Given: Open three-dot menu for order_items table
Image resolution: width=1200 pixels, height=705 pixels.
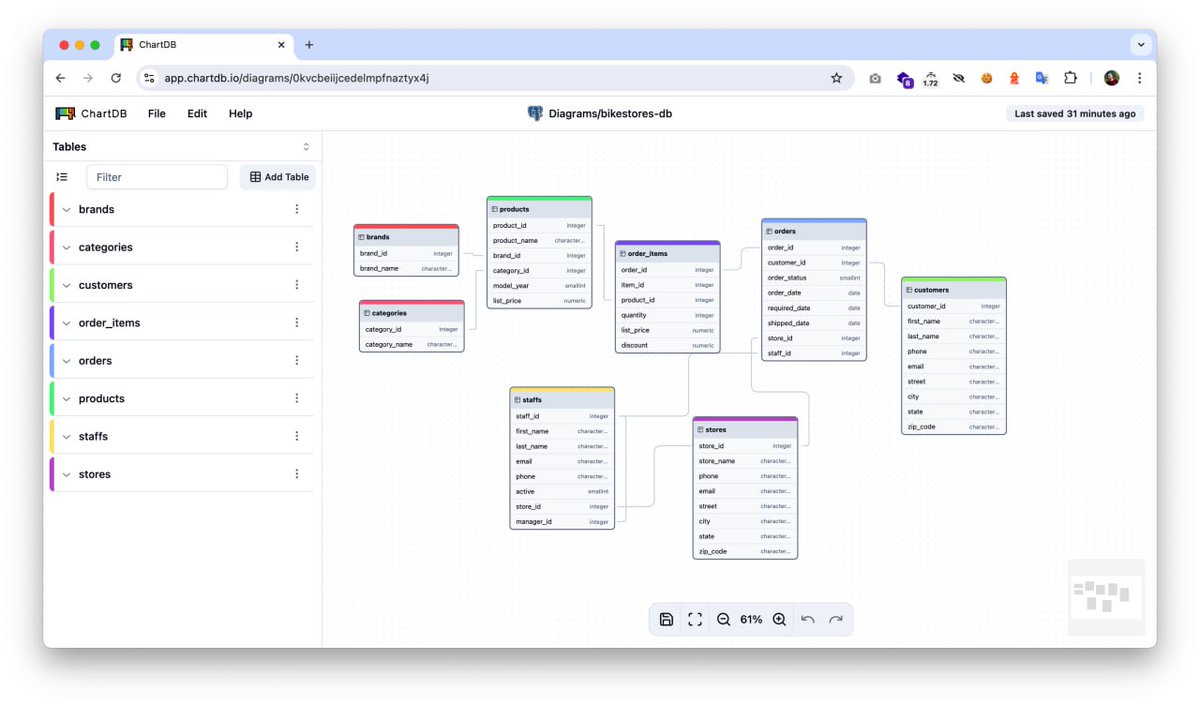Looking at the screenshot, I should [297, 323].
